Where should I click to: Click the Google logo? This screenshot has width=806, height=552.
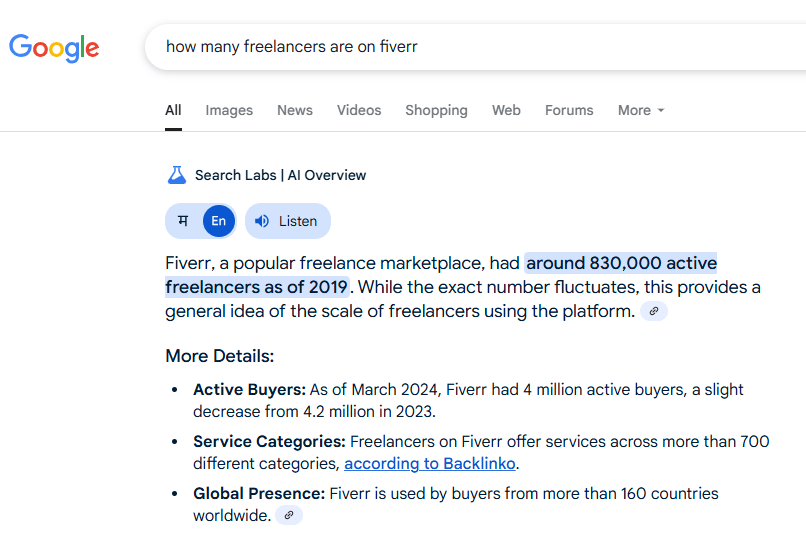point(54,48)
